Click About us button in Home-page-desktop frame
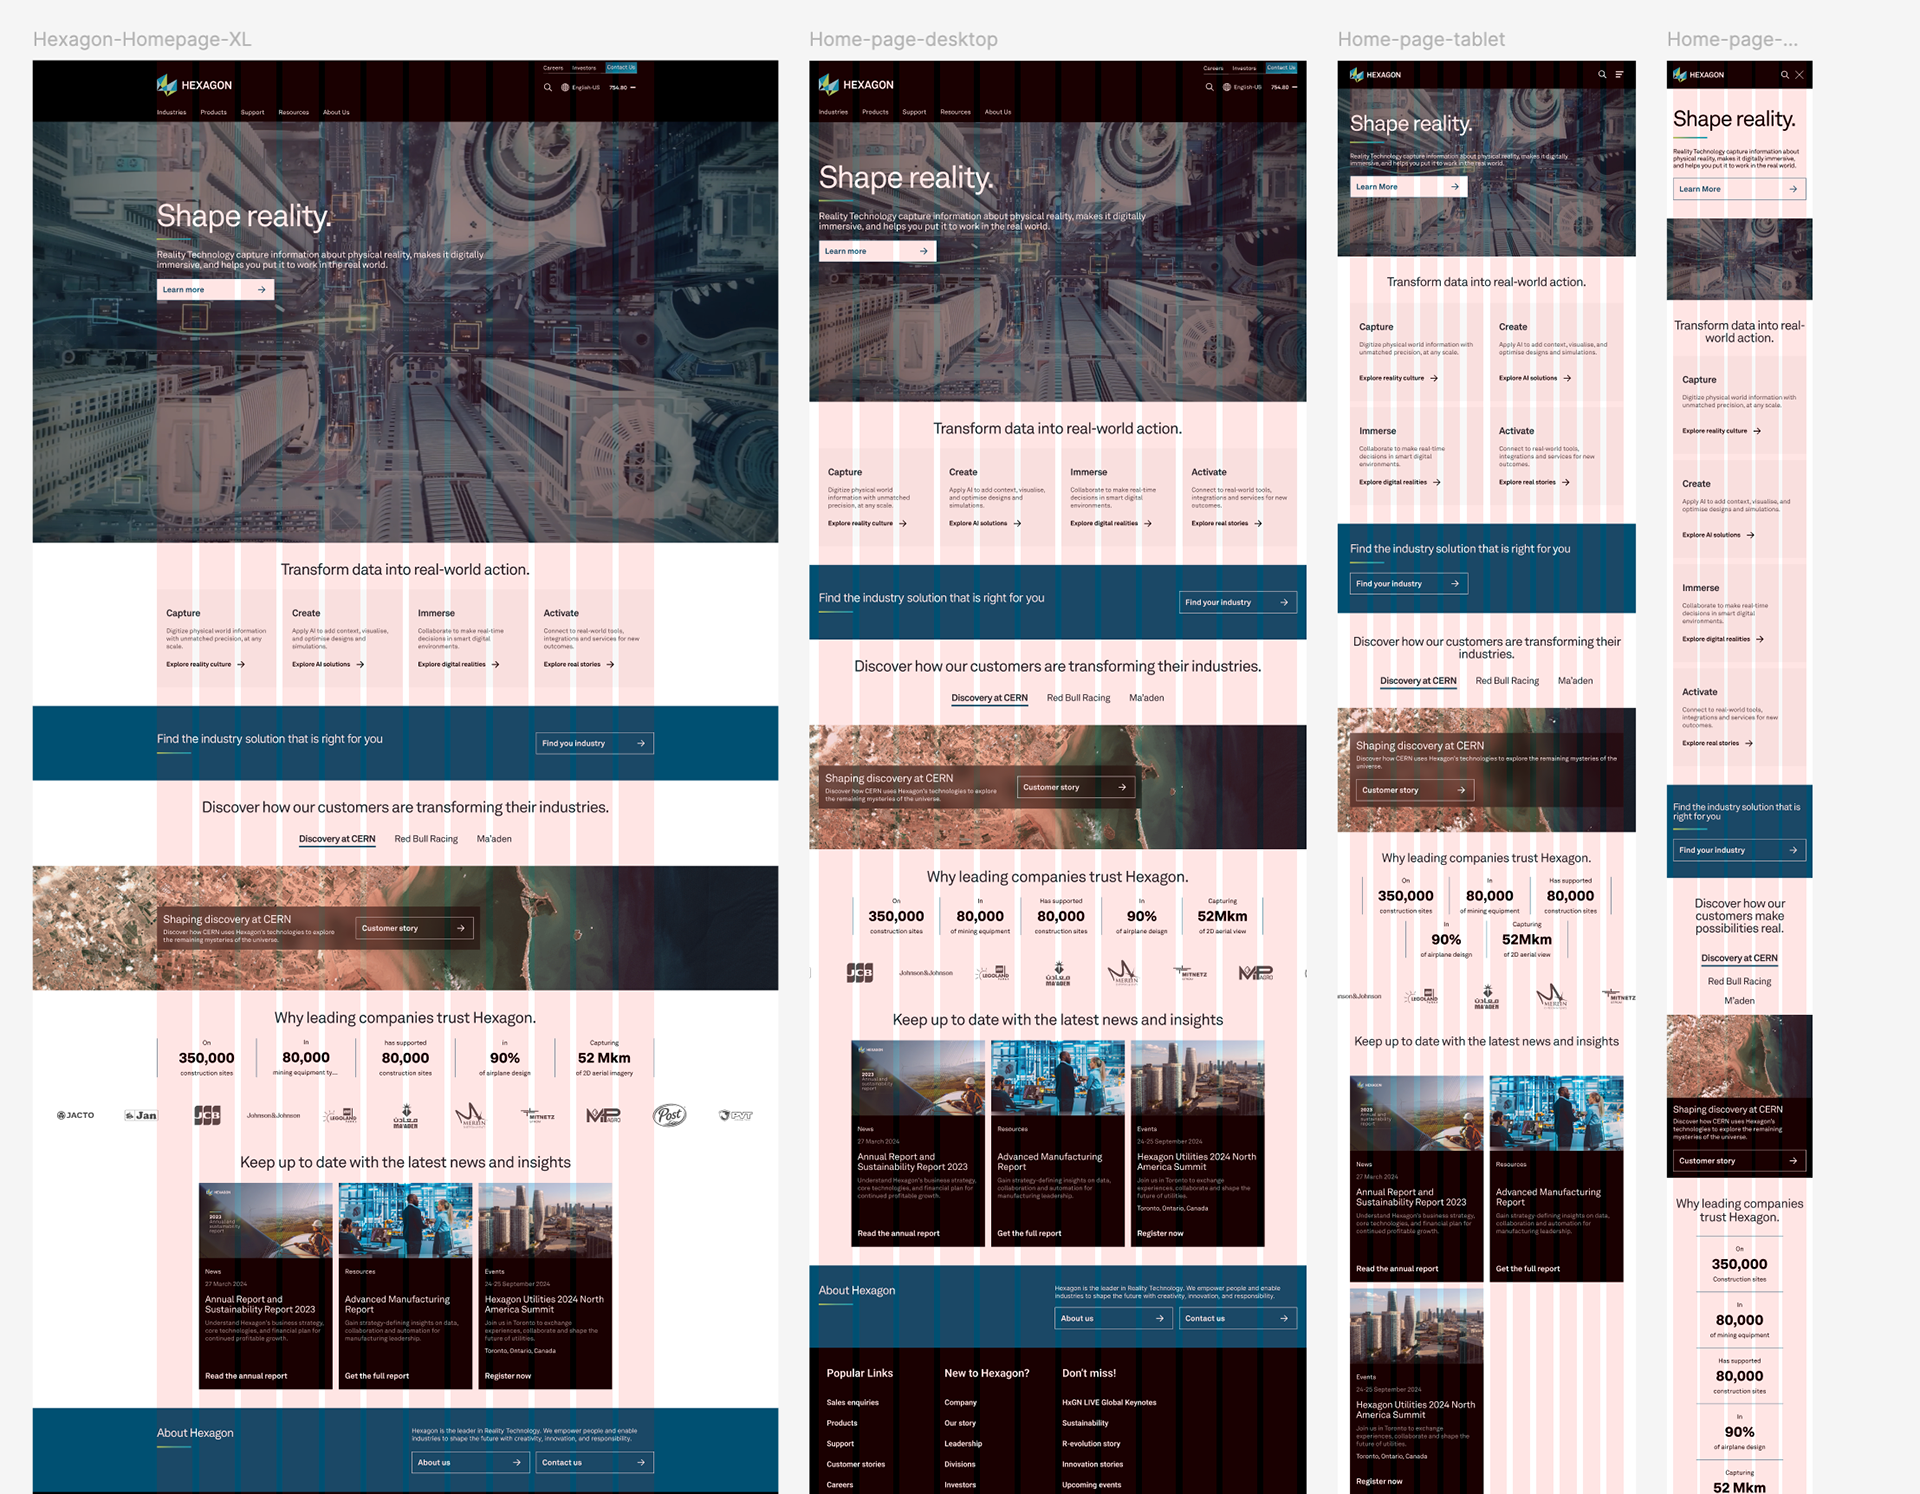This screenshot has height=1494, width=1920. click(1113, 1318)
